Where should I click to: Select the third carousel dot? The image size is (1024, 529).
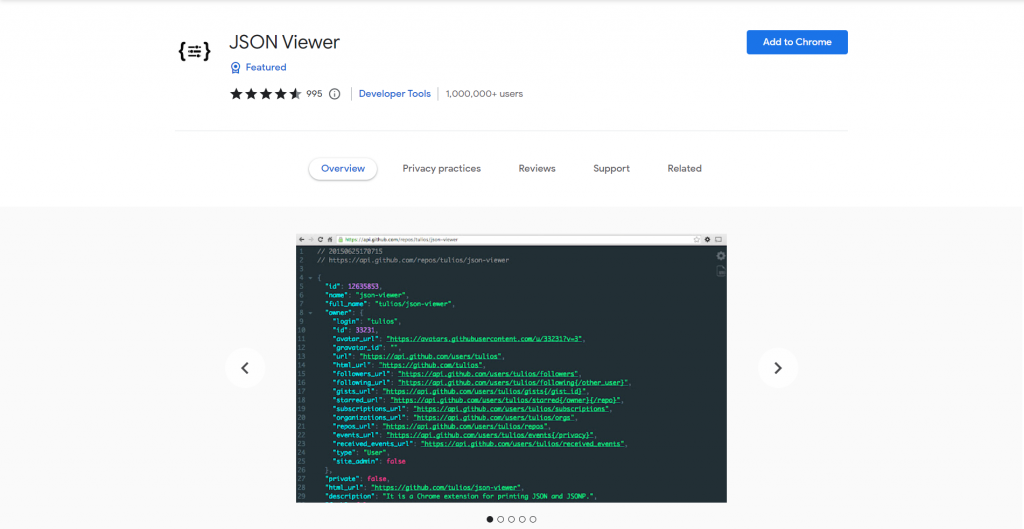511,519
